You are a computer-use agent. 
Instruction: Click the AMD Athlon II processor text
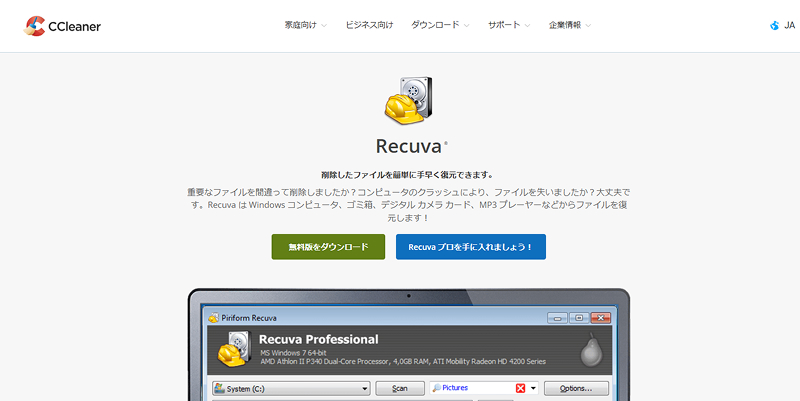(x=403, y=361)
